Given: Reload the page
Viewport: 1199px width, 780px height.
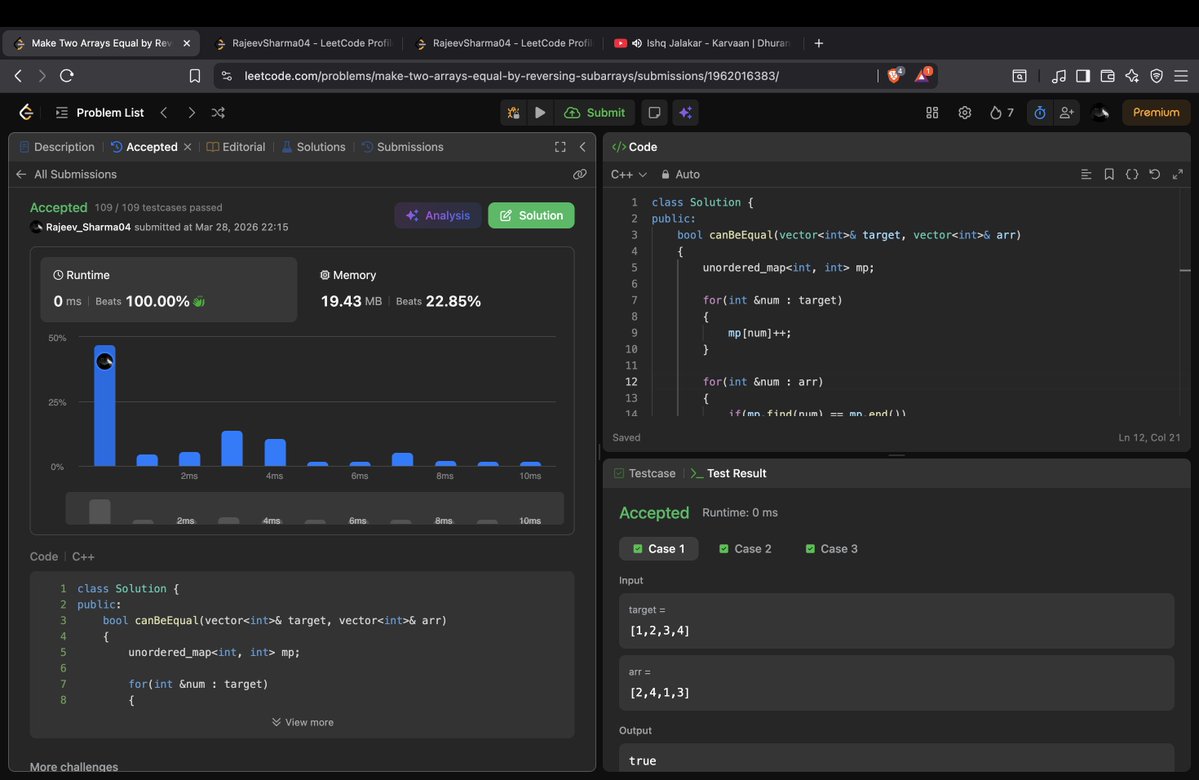Looking at the screenshot, I should click(x=67, y=76).
